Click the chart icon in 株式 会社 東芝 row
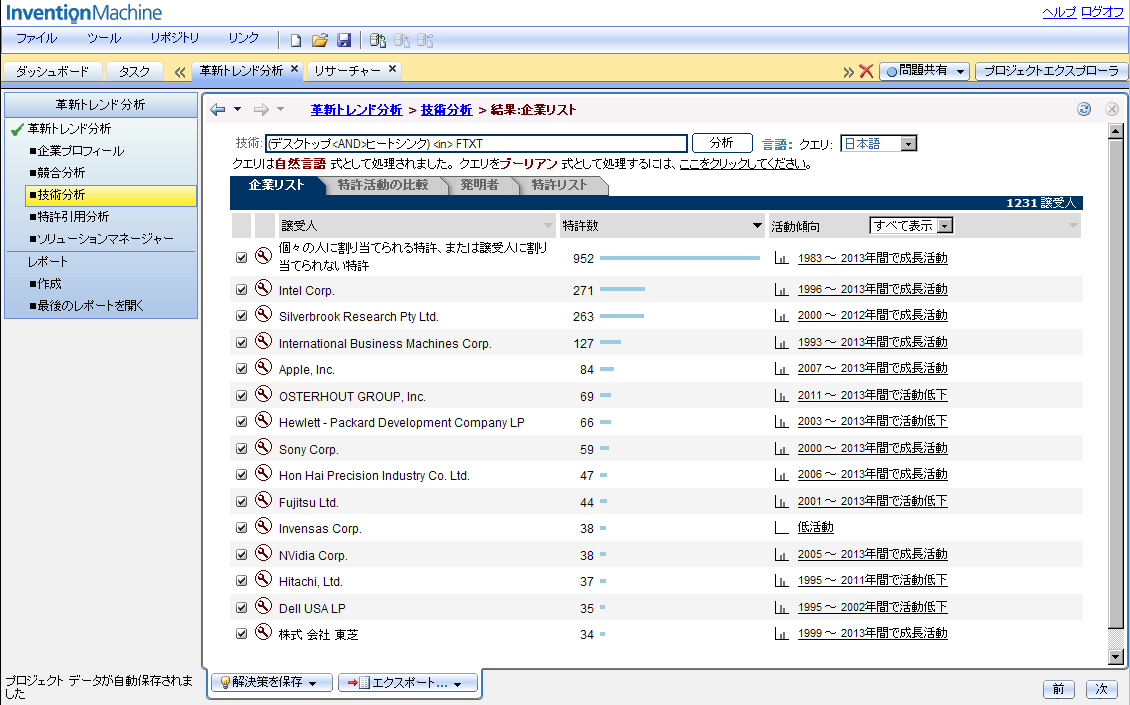The height and width of the screenshot is (705, 1130). point(781,634)
